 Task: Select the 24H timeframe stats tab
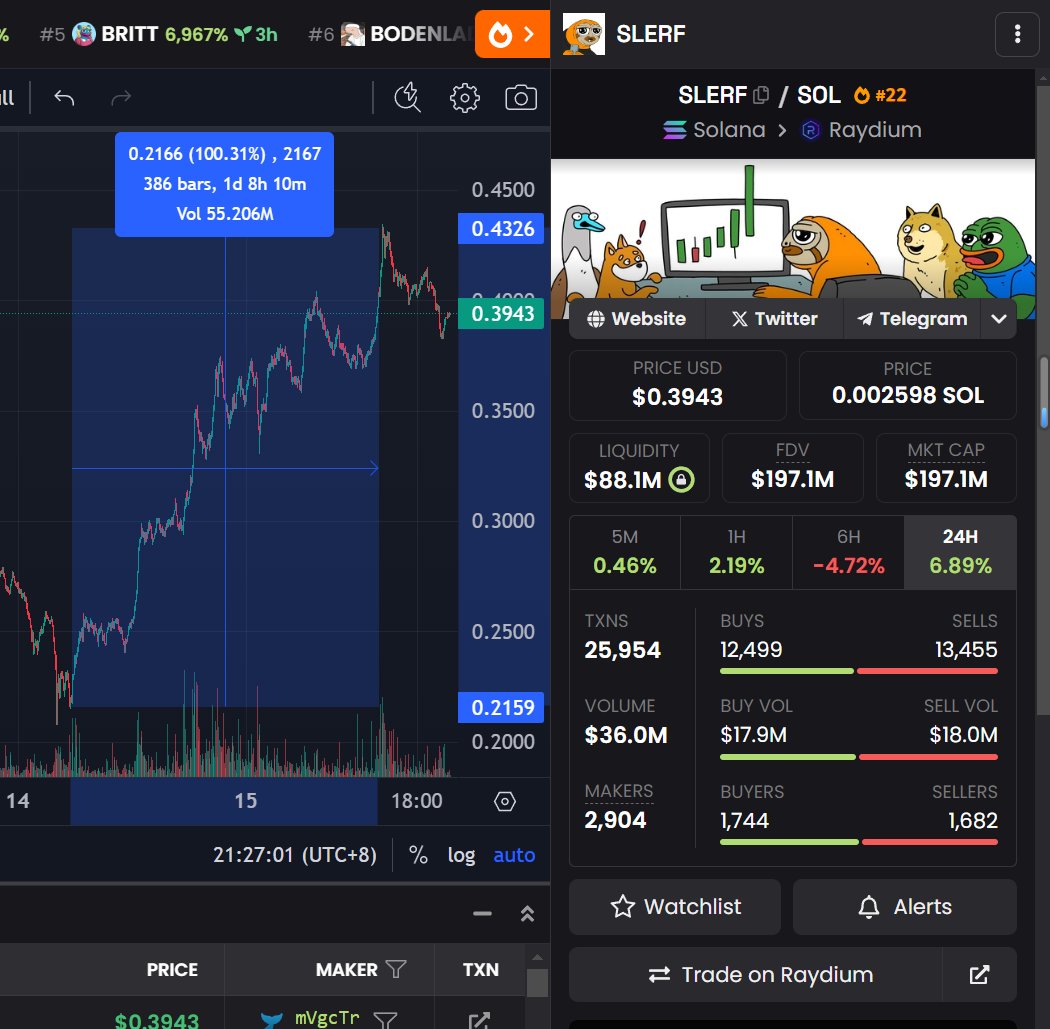pyautogui.click(x=960, y=552)
